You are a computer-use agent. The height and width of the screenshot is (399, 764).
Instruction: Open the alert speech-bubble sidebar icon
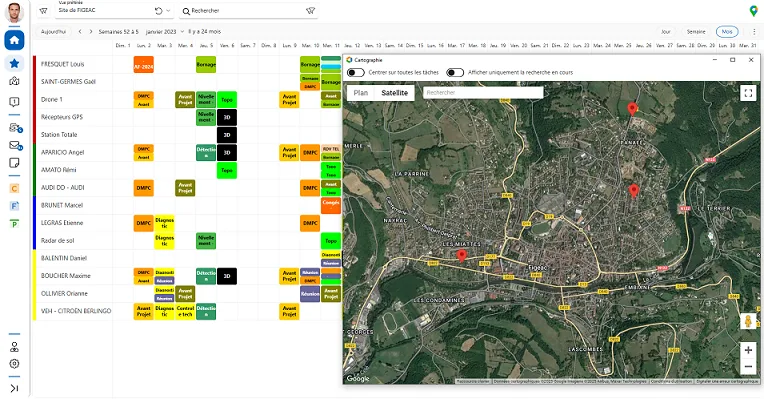(14, 102)
